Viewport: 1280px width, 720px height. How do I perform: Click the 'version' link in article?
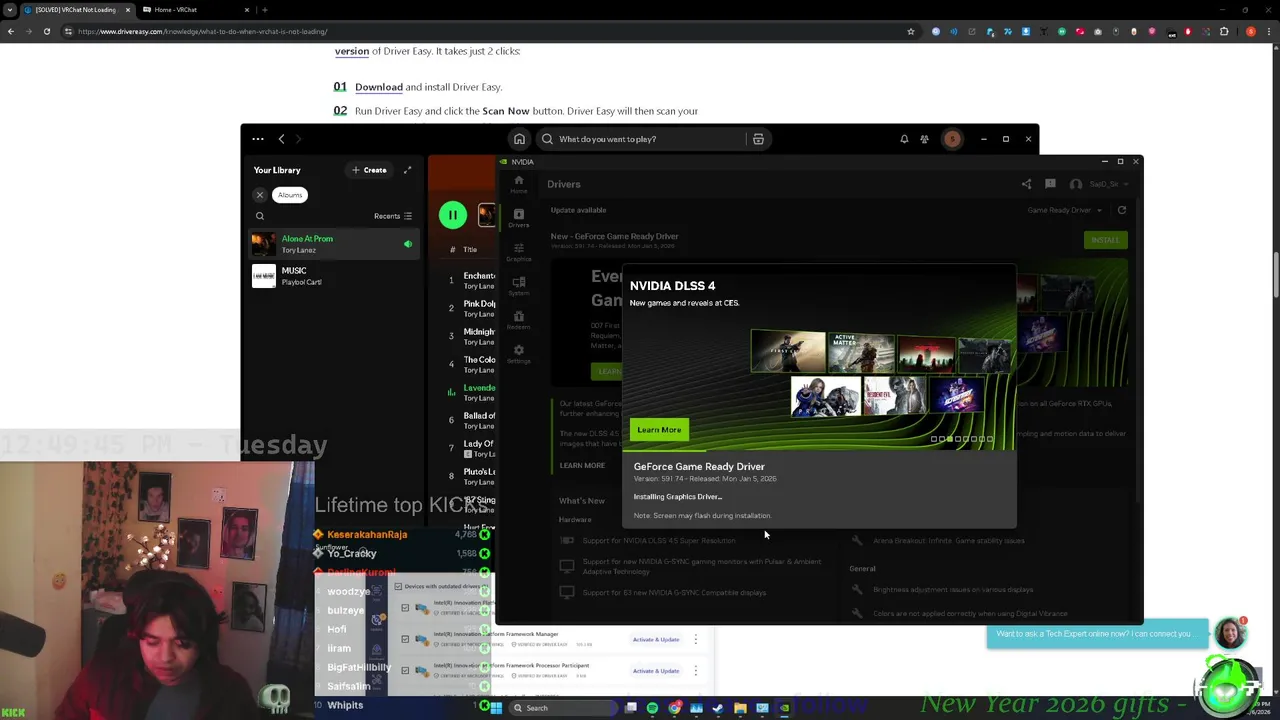coord(352,51)
